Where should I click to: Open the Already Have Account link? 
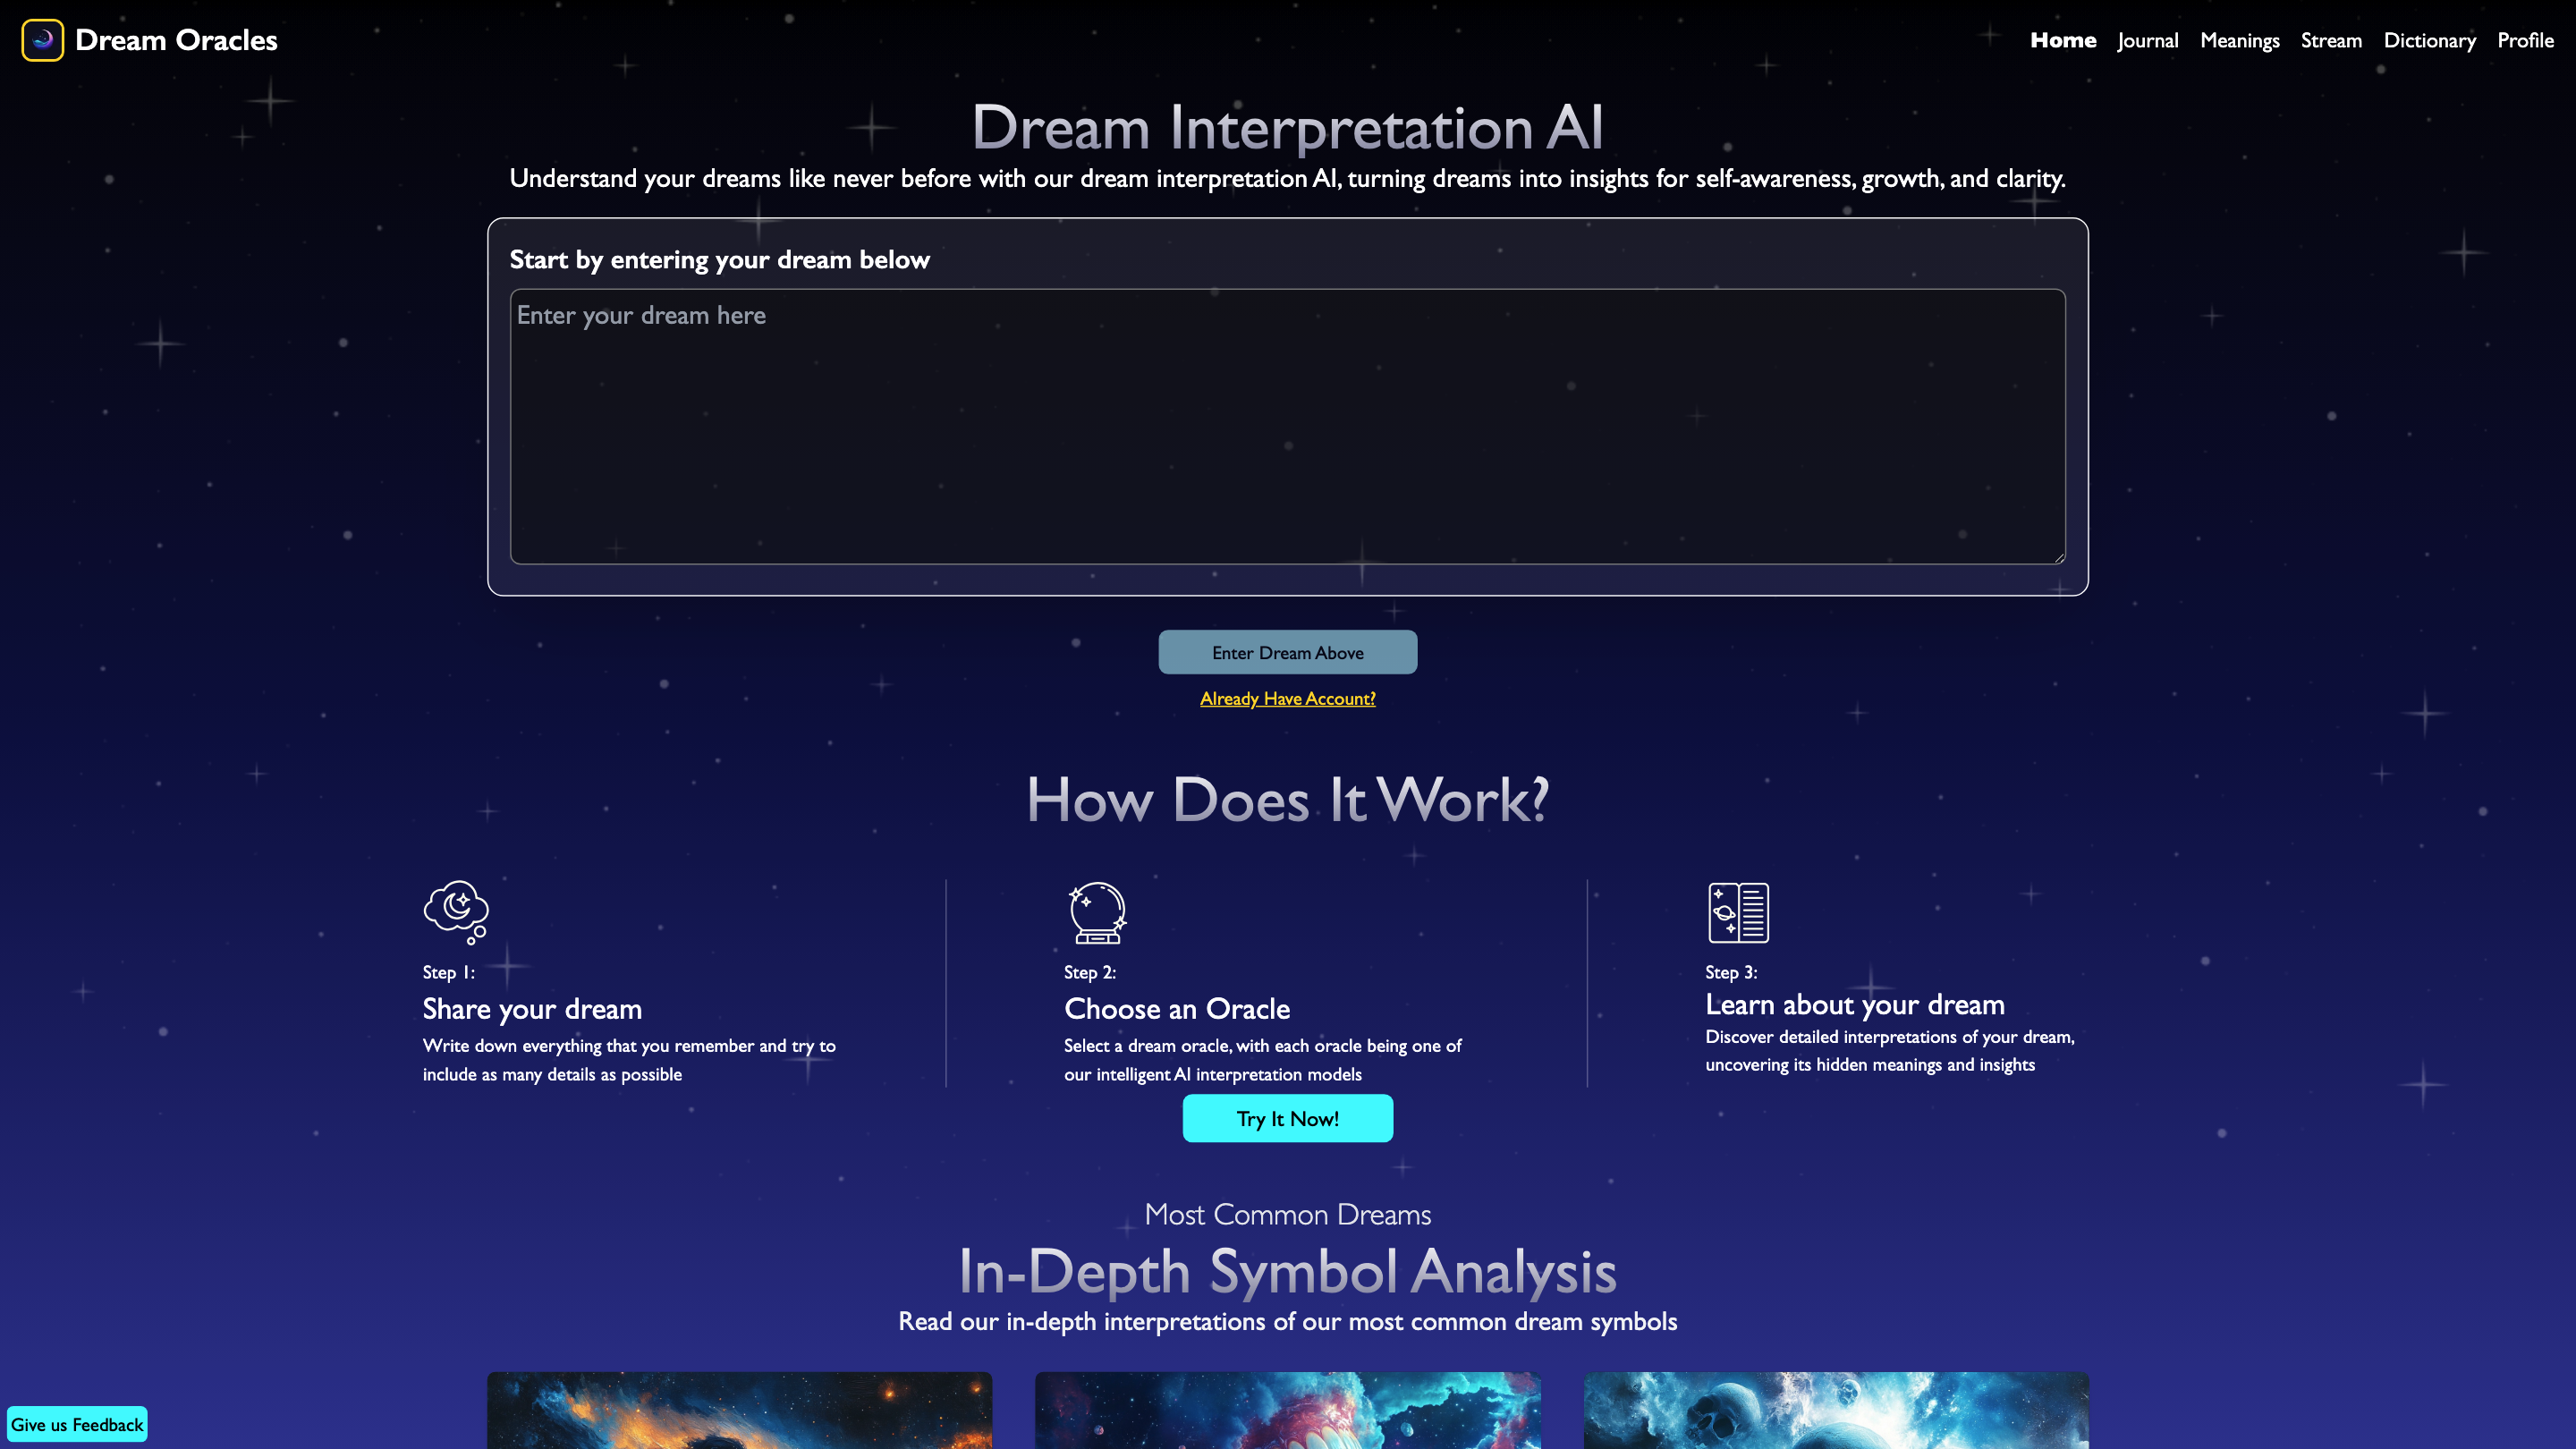[1288, 698]
